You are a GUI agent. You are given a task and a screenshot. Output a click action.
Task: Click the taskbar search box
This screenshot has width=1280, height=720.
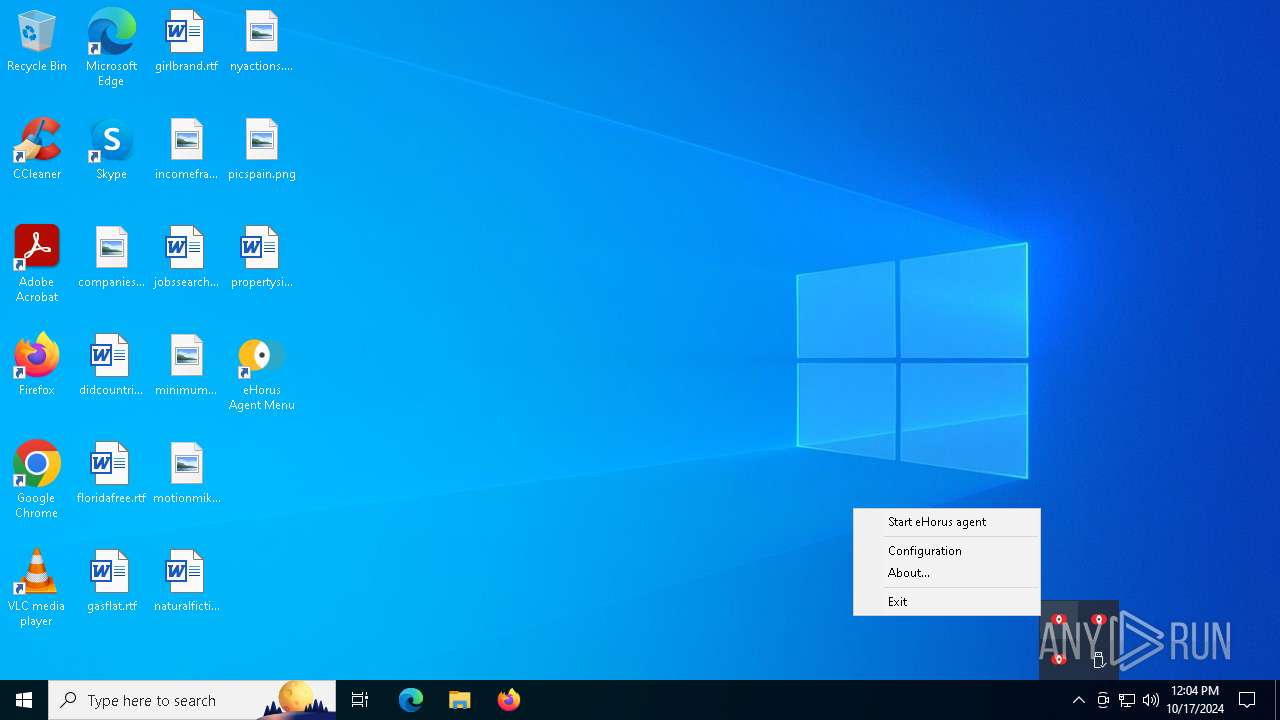pyautogui.click(x=192, y=700)
